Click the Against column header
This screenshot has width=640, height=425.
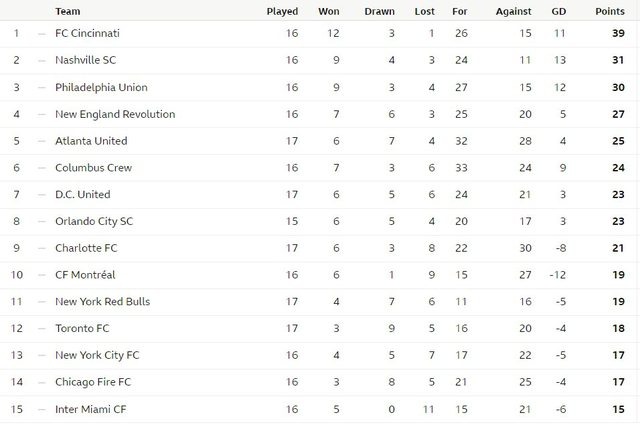tap(513, 11)
